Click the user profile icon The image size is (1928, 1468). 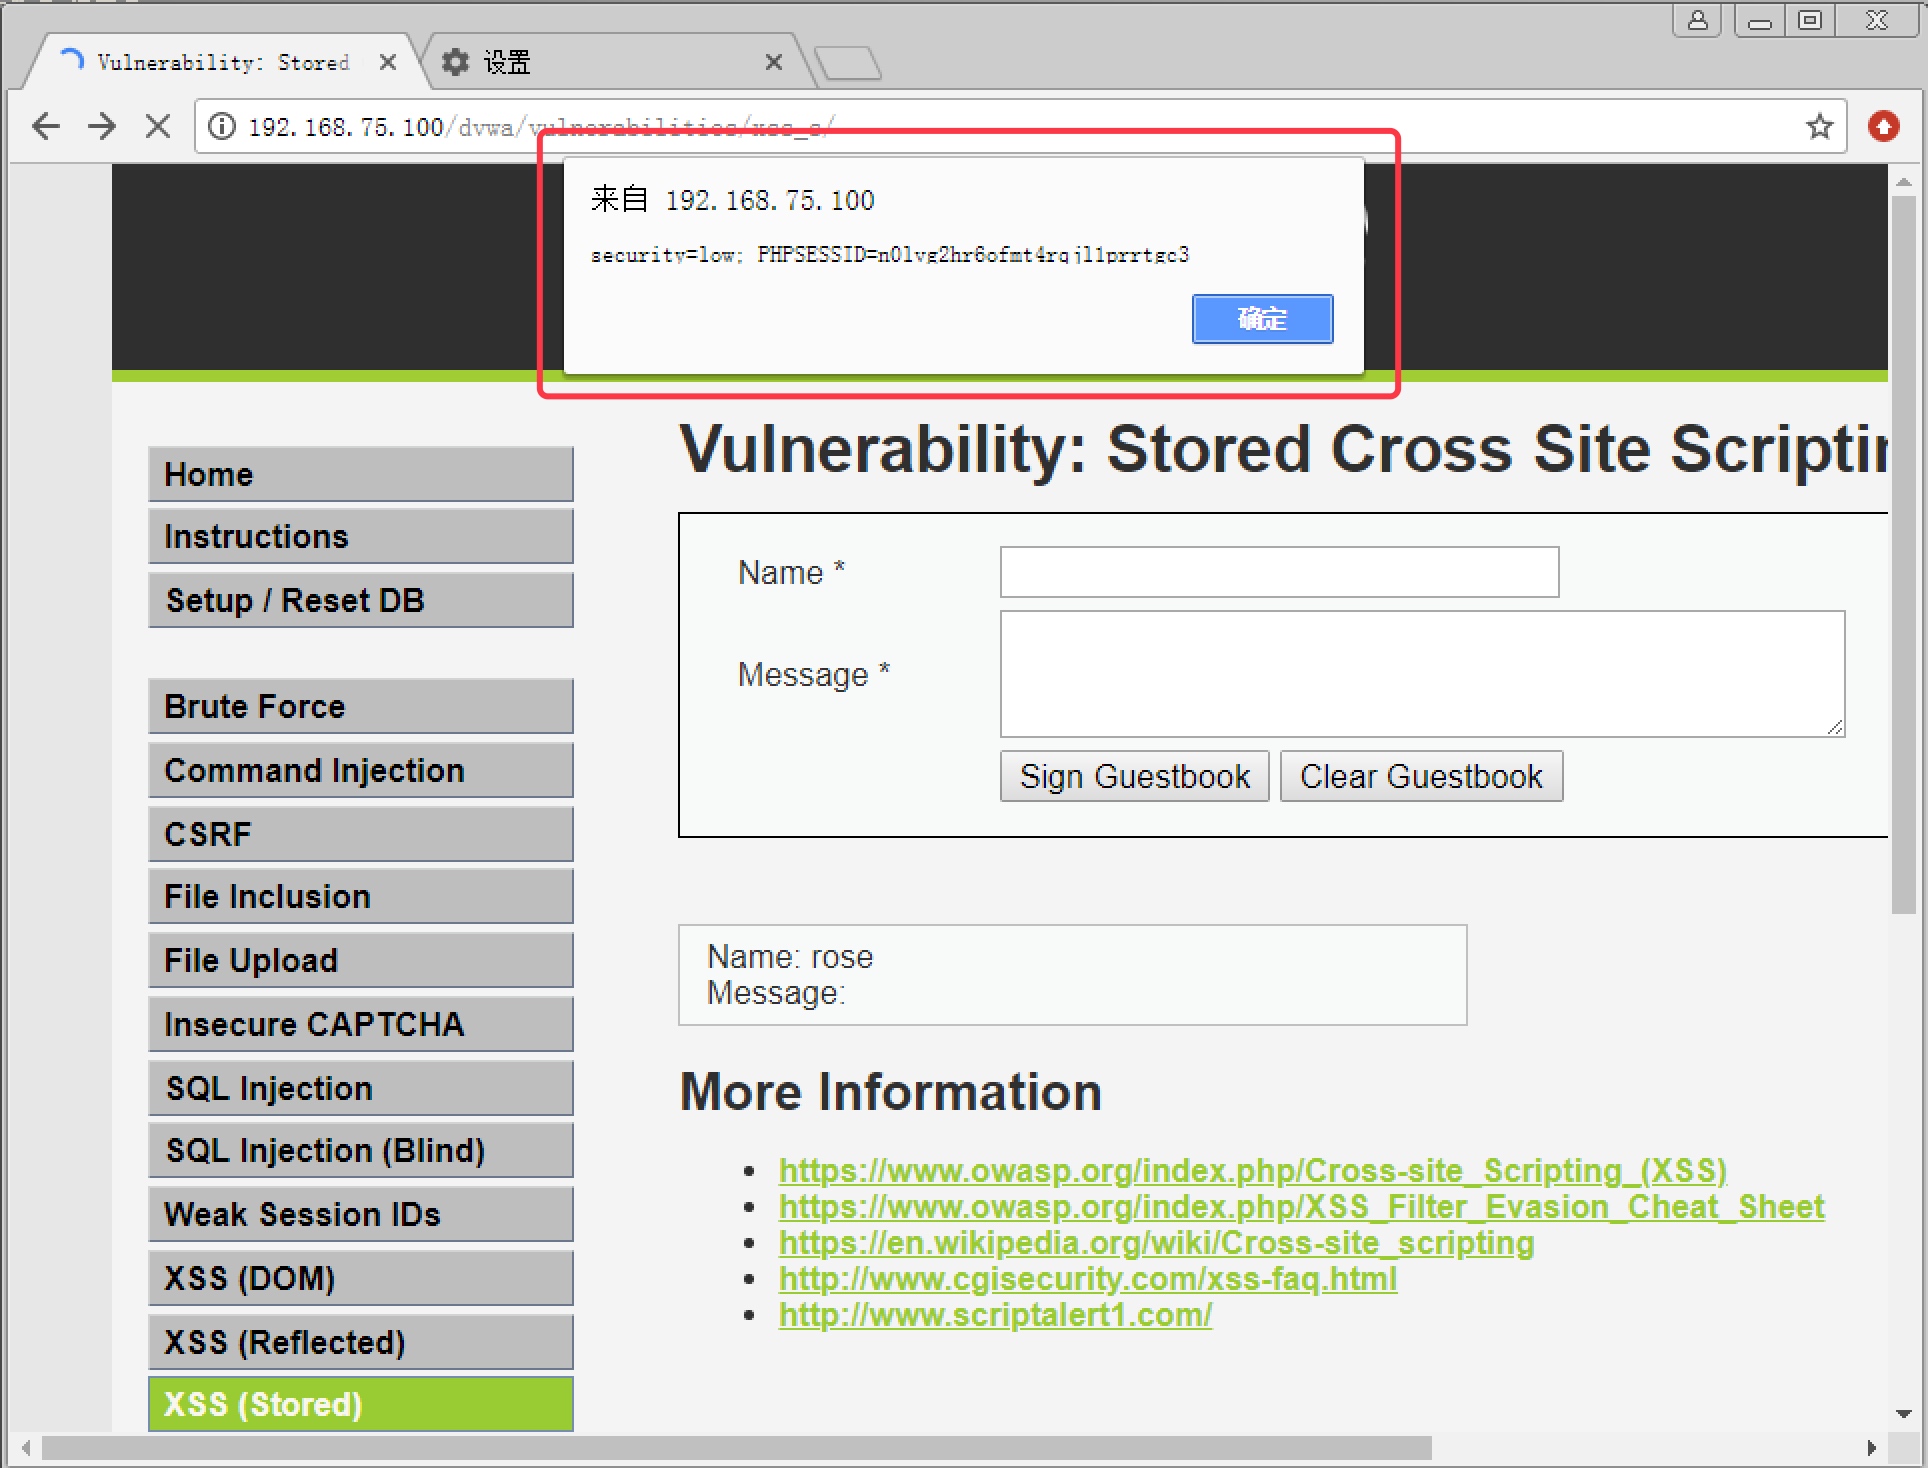(1697, 20)
